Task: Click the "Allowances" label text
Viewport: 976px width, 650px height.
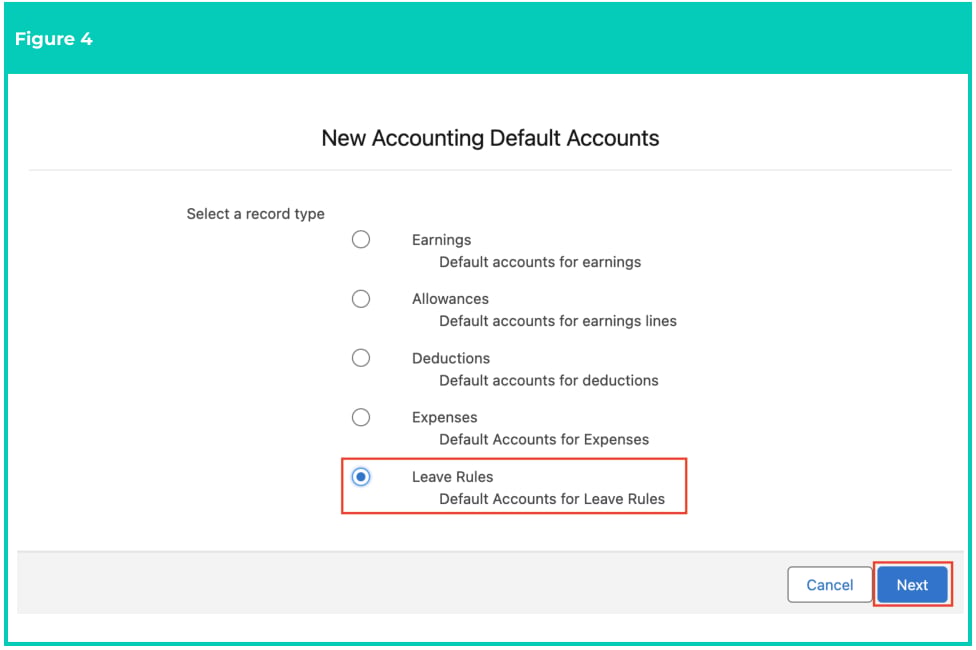Action: point(450,299)
